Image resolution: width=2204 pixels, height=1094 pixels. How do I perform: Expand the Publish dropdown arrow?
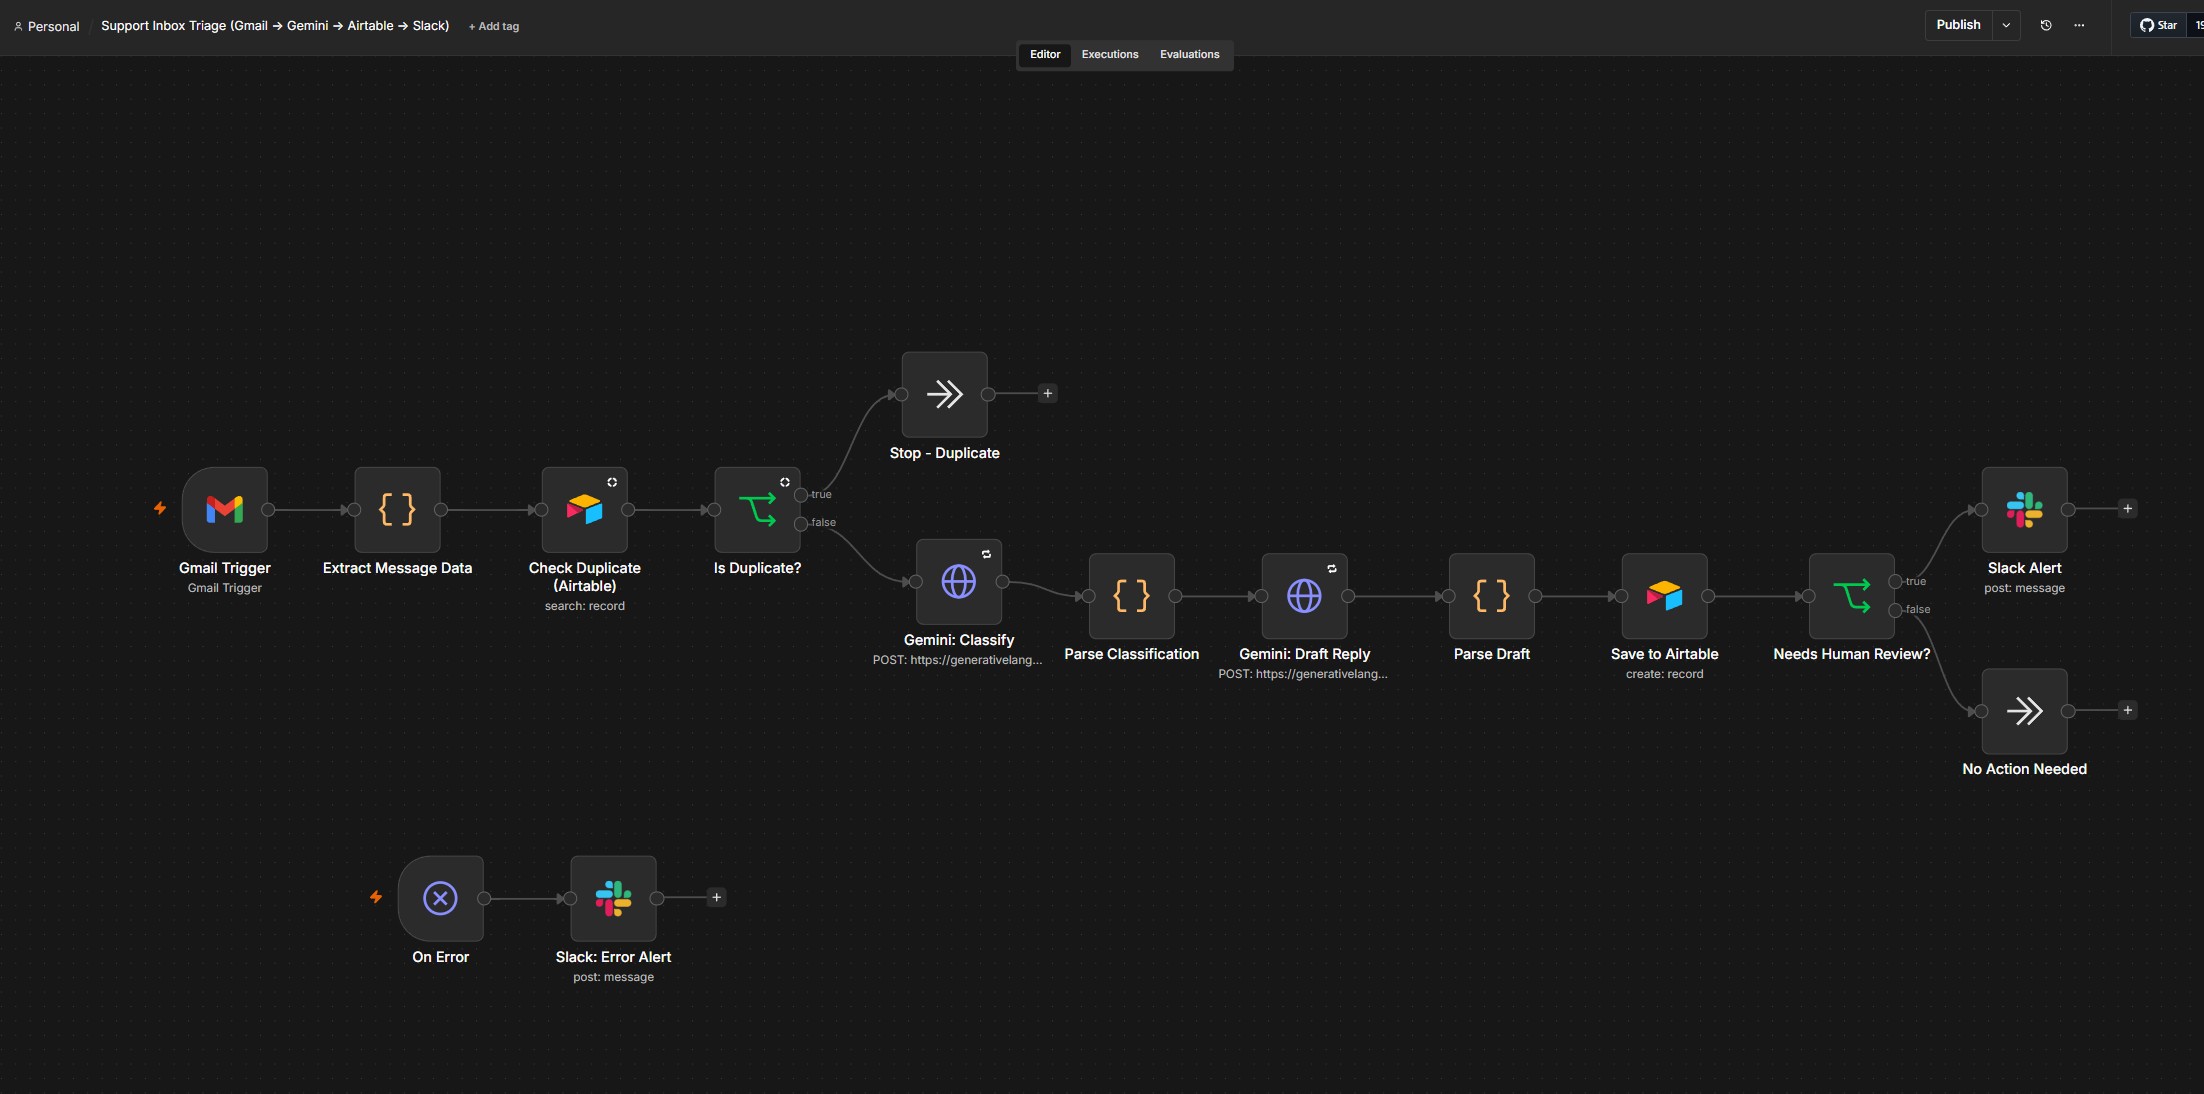pos(2006,25)
